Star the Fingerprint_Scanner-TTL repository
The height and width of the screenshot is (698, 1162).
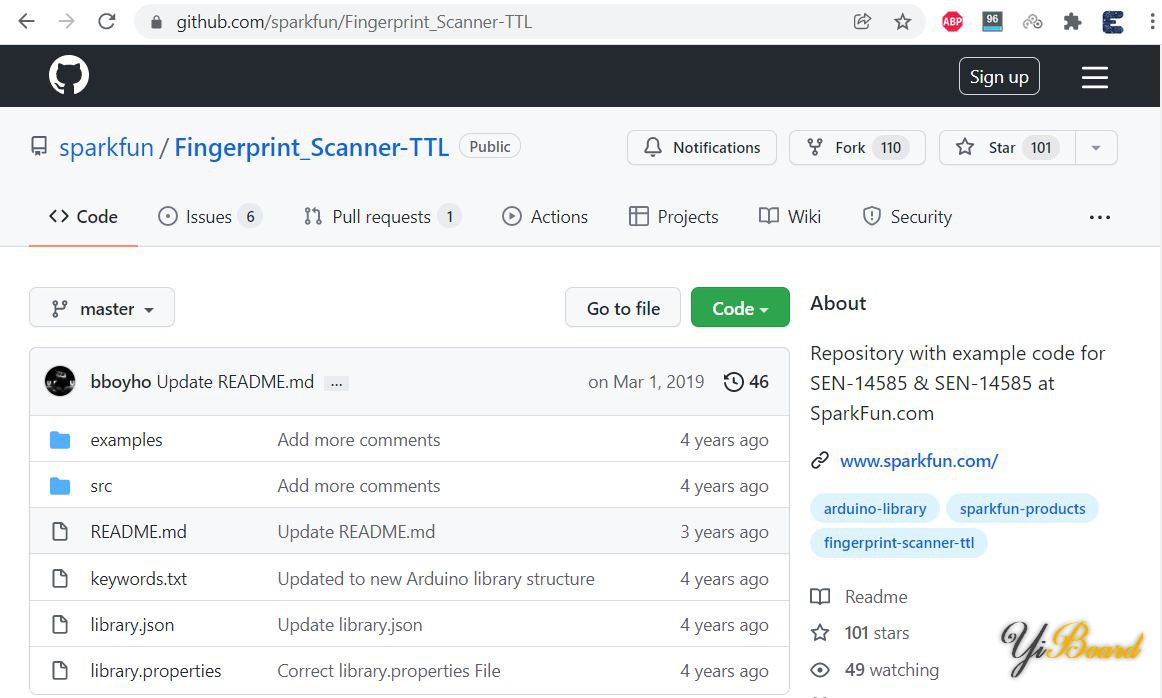(1007, 147)
